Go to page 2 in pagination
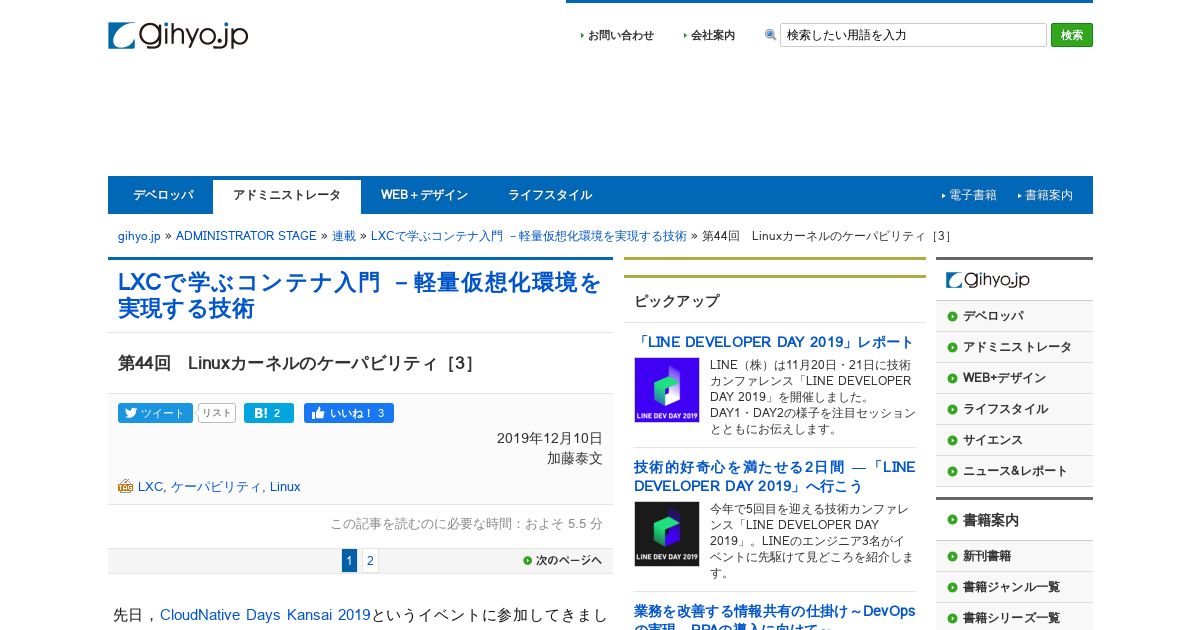This screenshot has width=1200, height=630. point(370,561)
